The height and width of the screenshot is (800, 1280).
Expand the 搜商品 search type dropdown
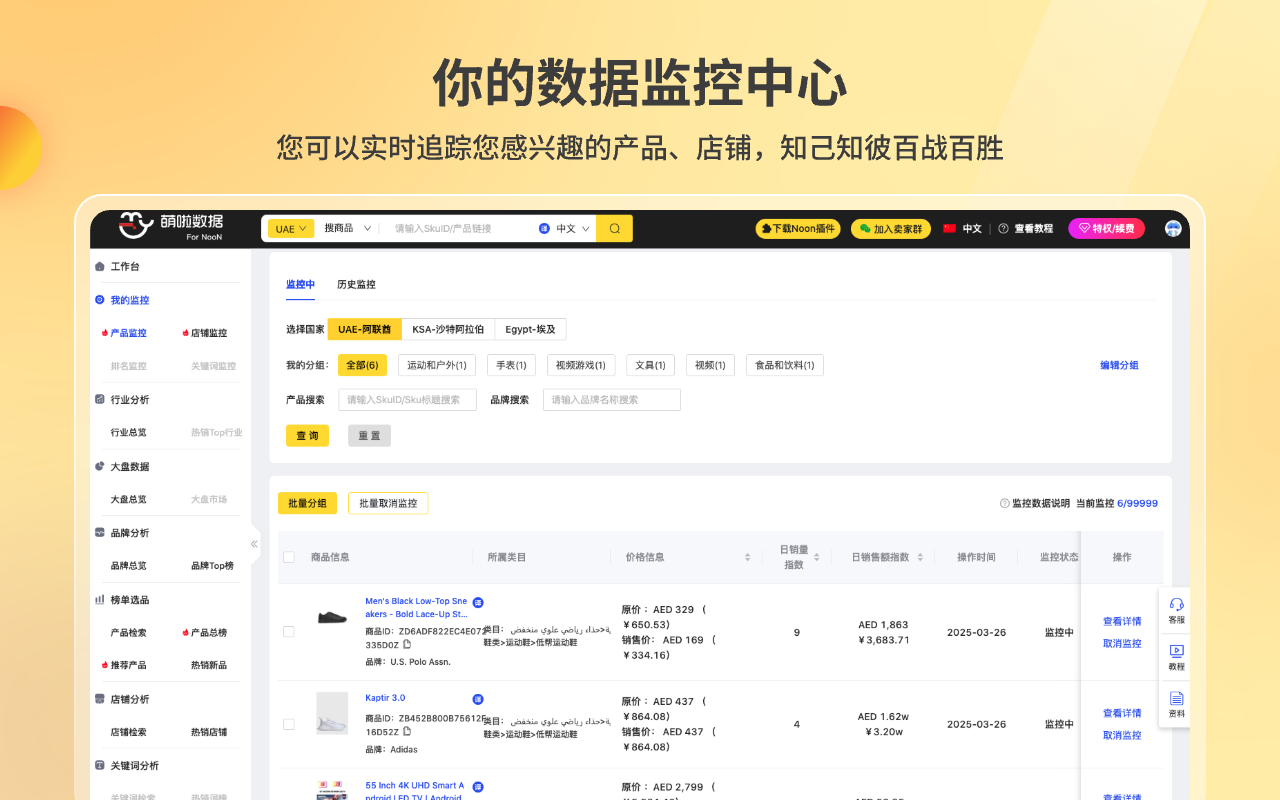click(347, 229)
